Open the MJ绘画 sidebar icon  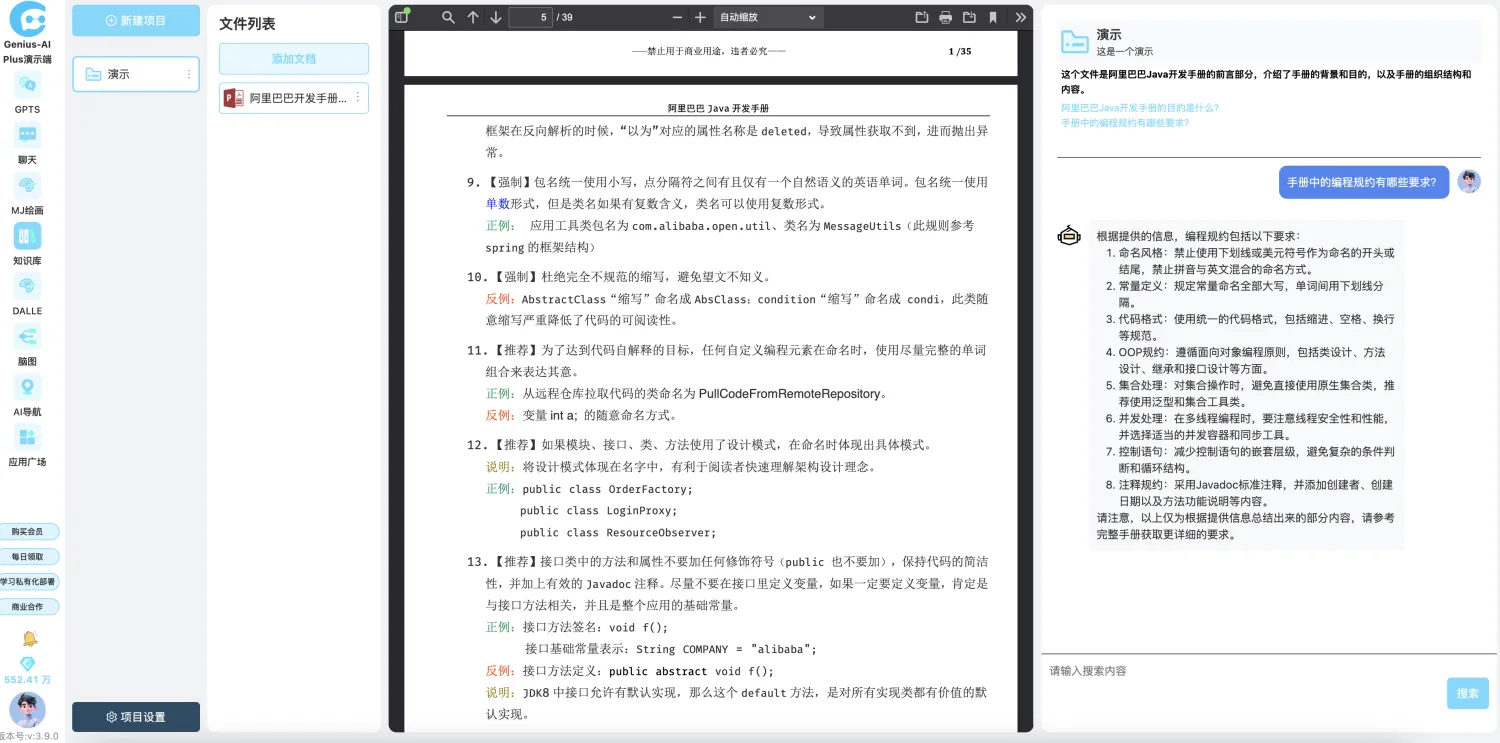click(27, 186)
